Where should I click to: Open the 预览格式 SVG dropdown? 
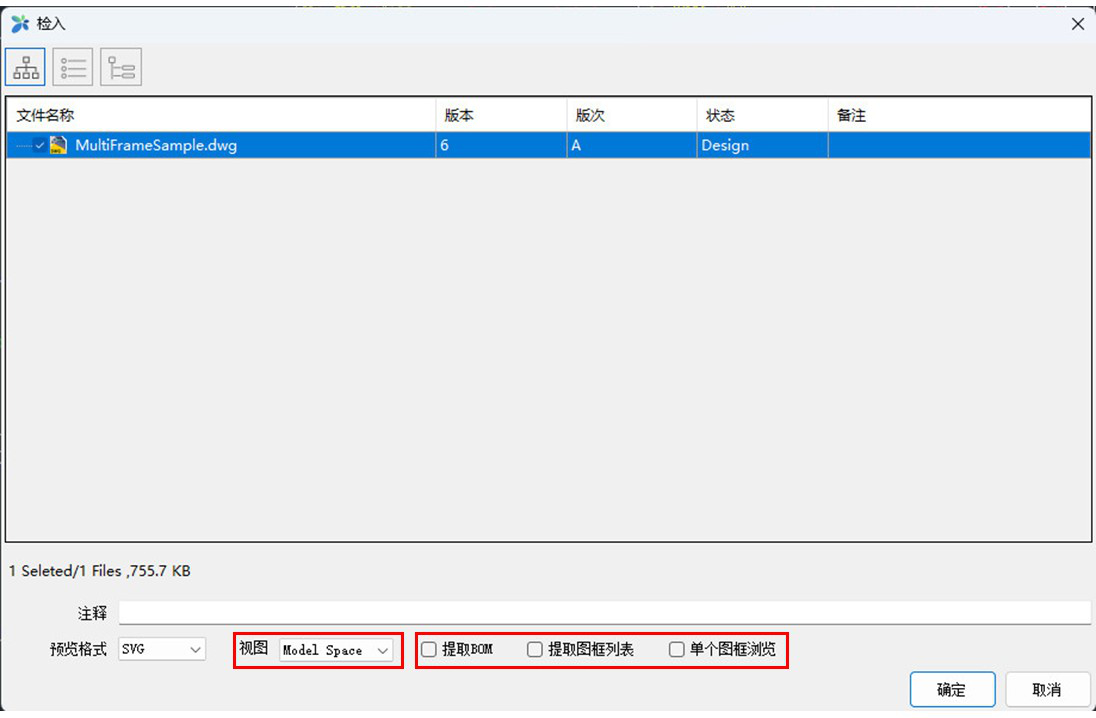tap(162, 650)
